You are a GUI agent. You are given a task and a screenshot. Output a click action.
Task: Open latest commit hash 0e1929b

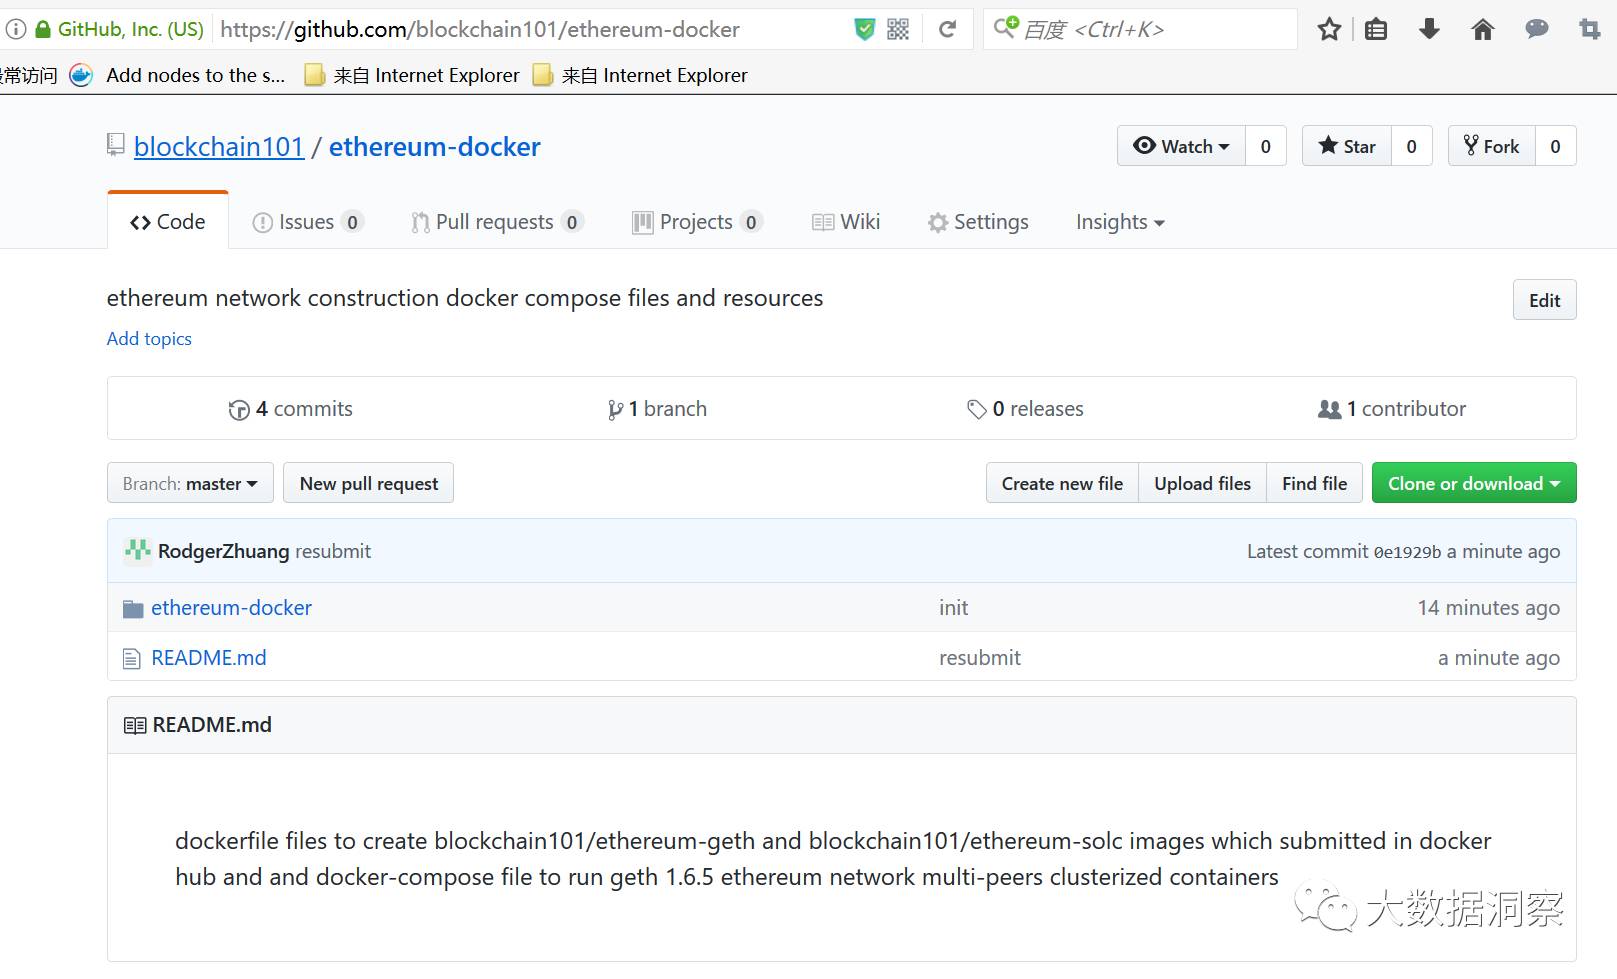pyautogui.click(x=1408, y=552)
